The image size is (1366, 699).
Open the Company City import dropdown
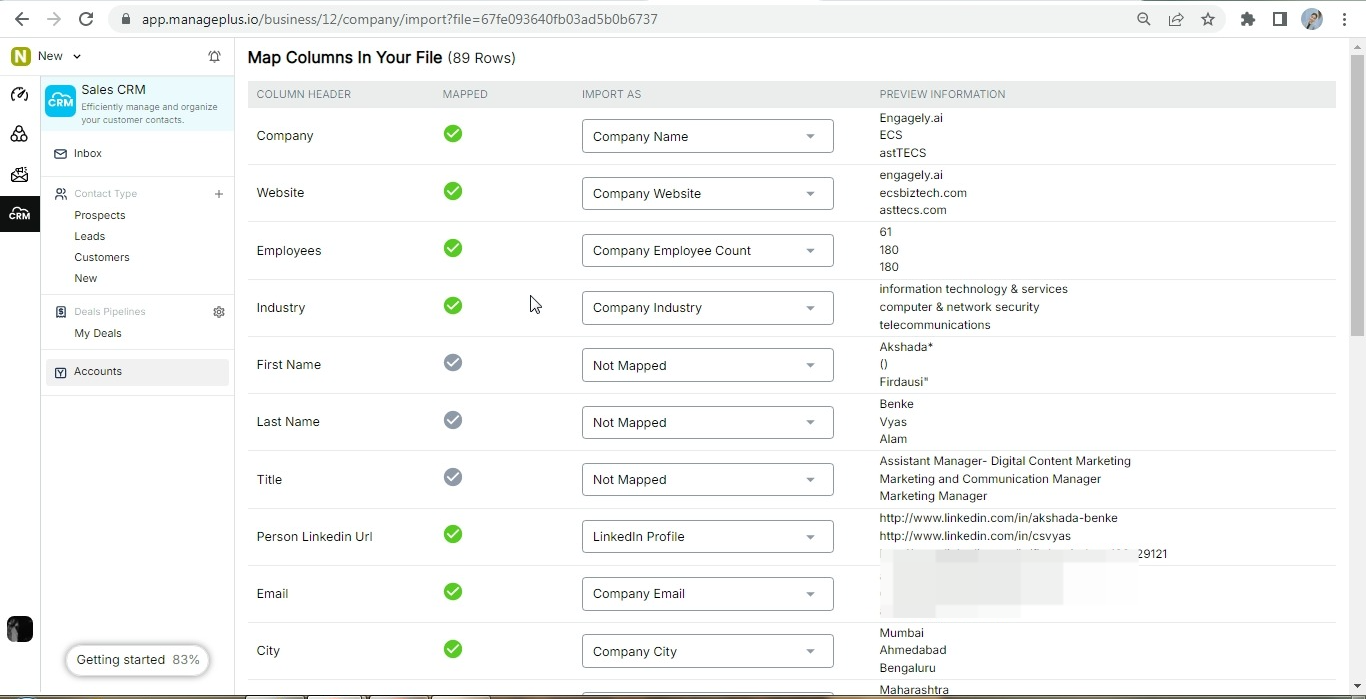[x=707, y=651]
